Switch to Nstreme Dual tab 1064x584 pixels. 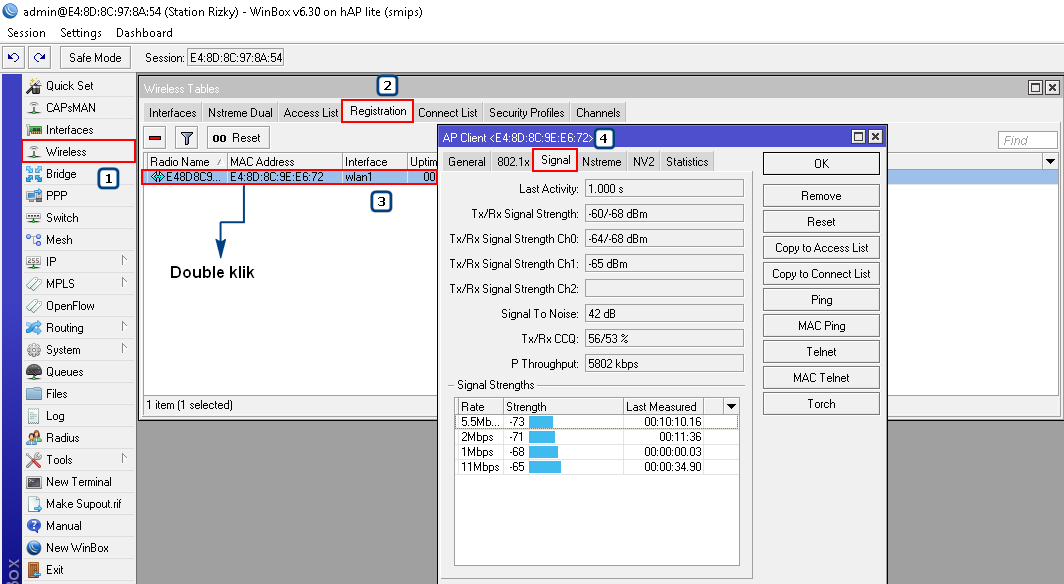pos(240,113)
